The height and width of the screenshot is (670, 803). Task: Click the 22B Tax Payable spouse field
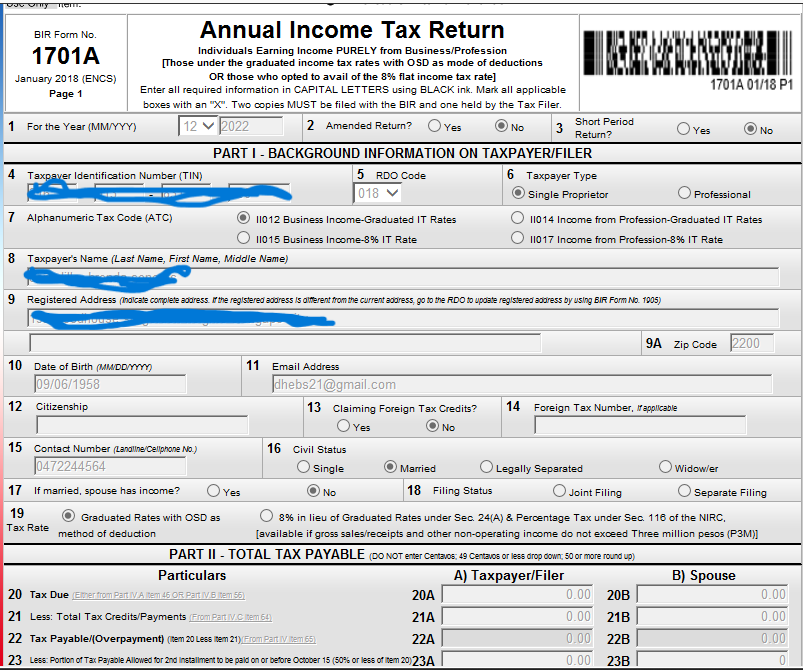(712, 638)
